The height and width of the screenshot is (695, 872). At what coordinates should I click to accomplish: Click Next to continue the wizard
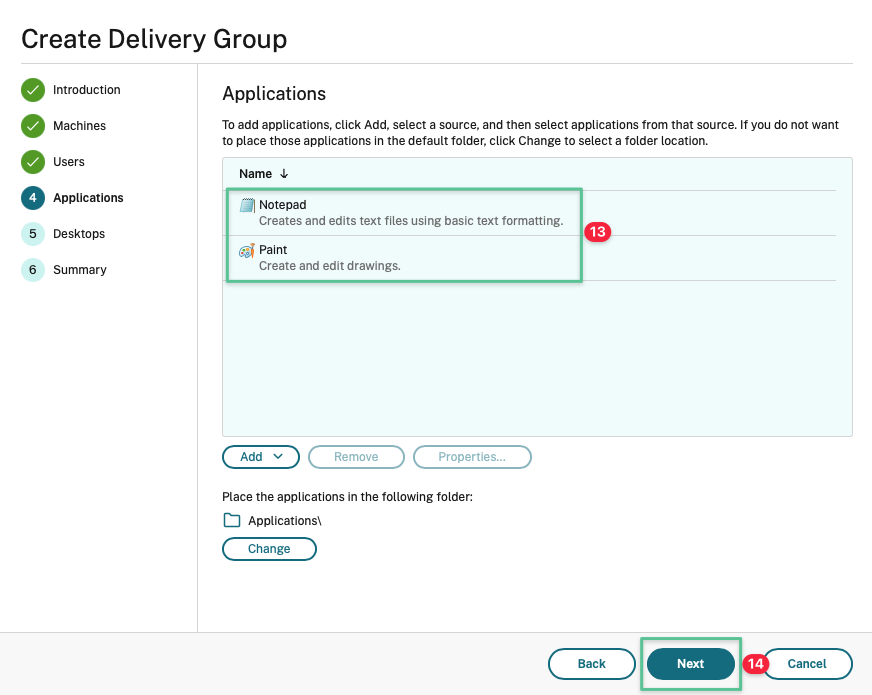(690, 664)
